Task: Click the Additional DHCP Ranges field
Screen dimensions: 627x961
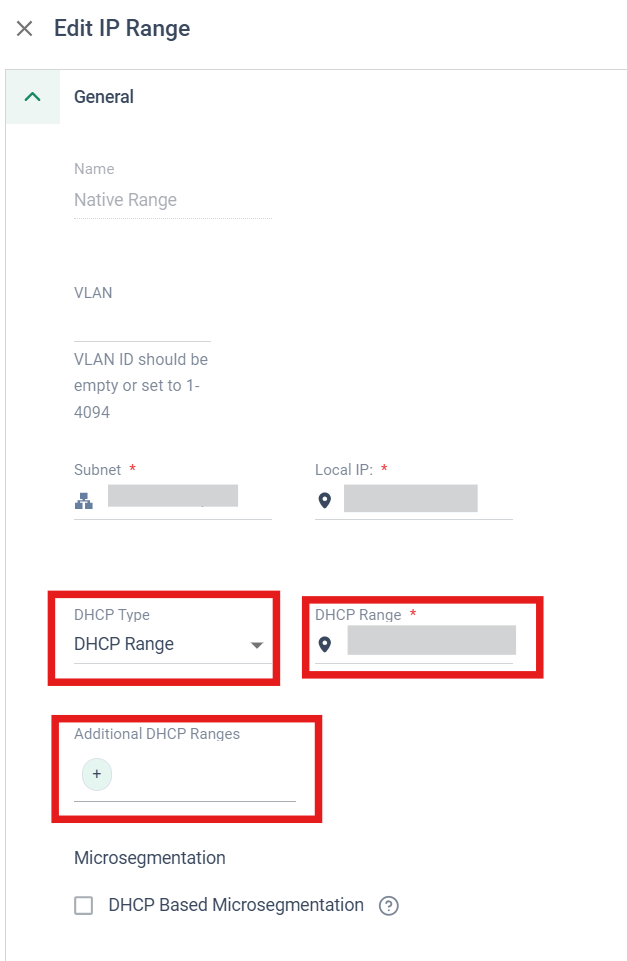Action: coord(185,775)
